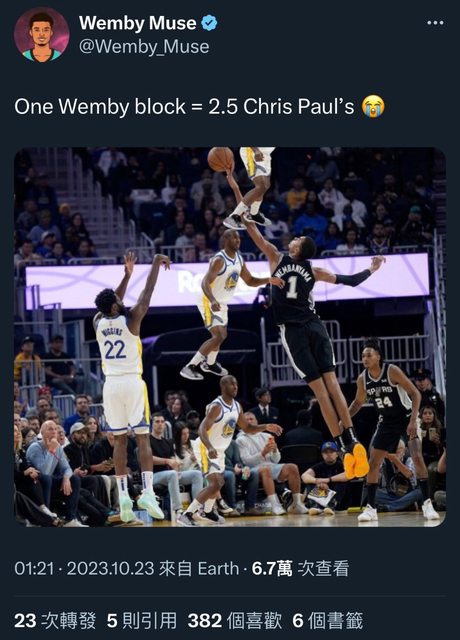This screenshot has height=640, width=460.
Task: Show the 5 則引用 quotes list
Action: [142, 620]
